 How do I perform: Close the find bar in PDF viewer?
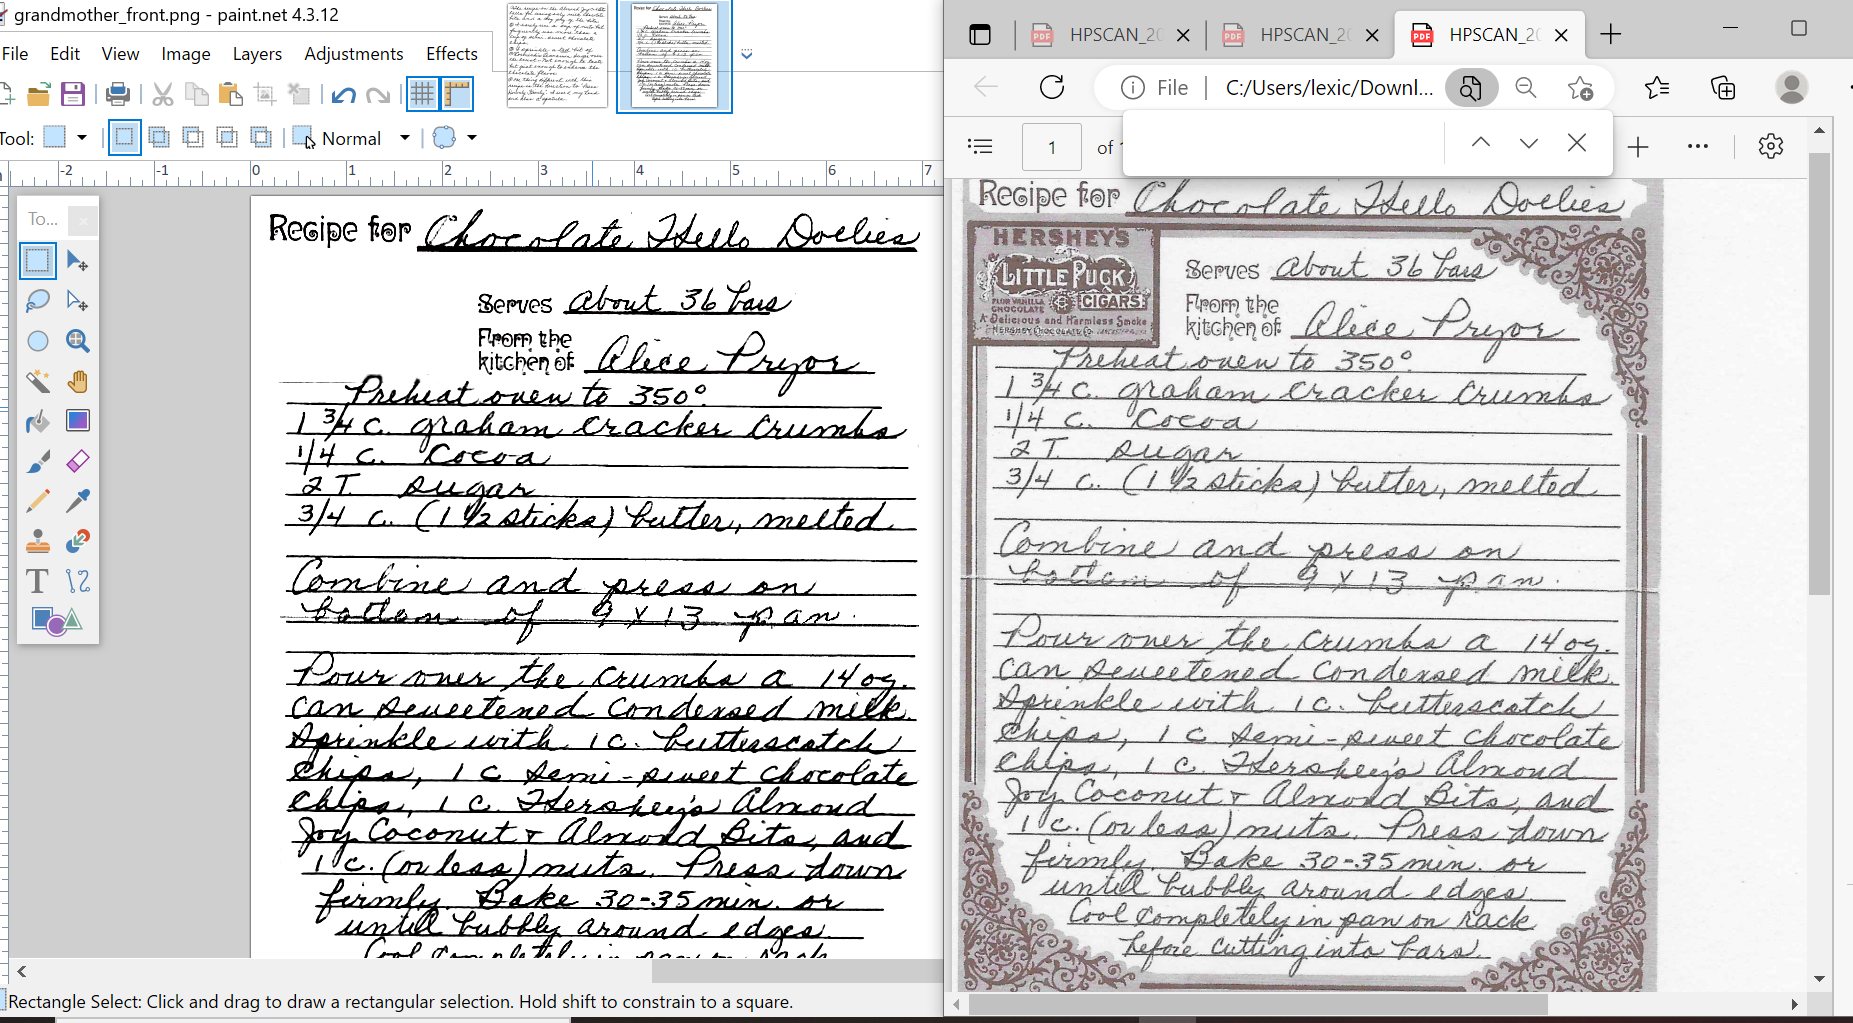[1577, 143]
